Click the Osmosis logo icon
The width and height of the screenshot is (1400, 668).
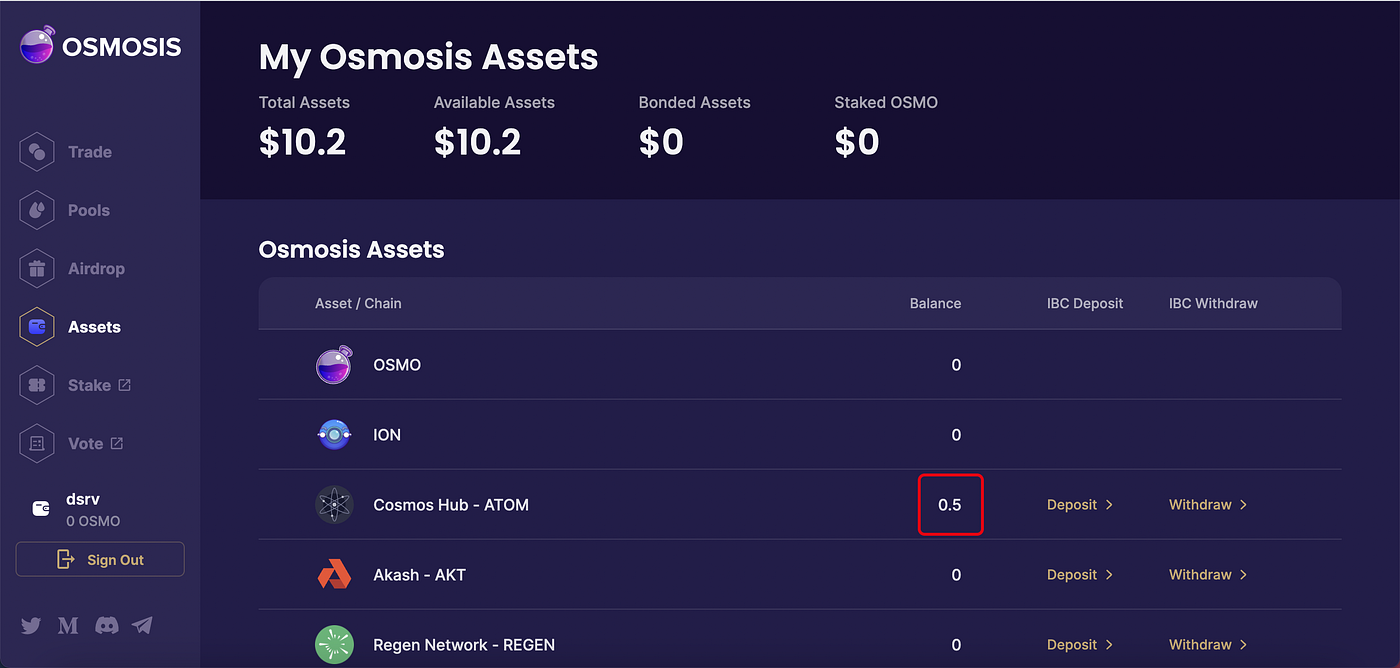click(37, 46)
